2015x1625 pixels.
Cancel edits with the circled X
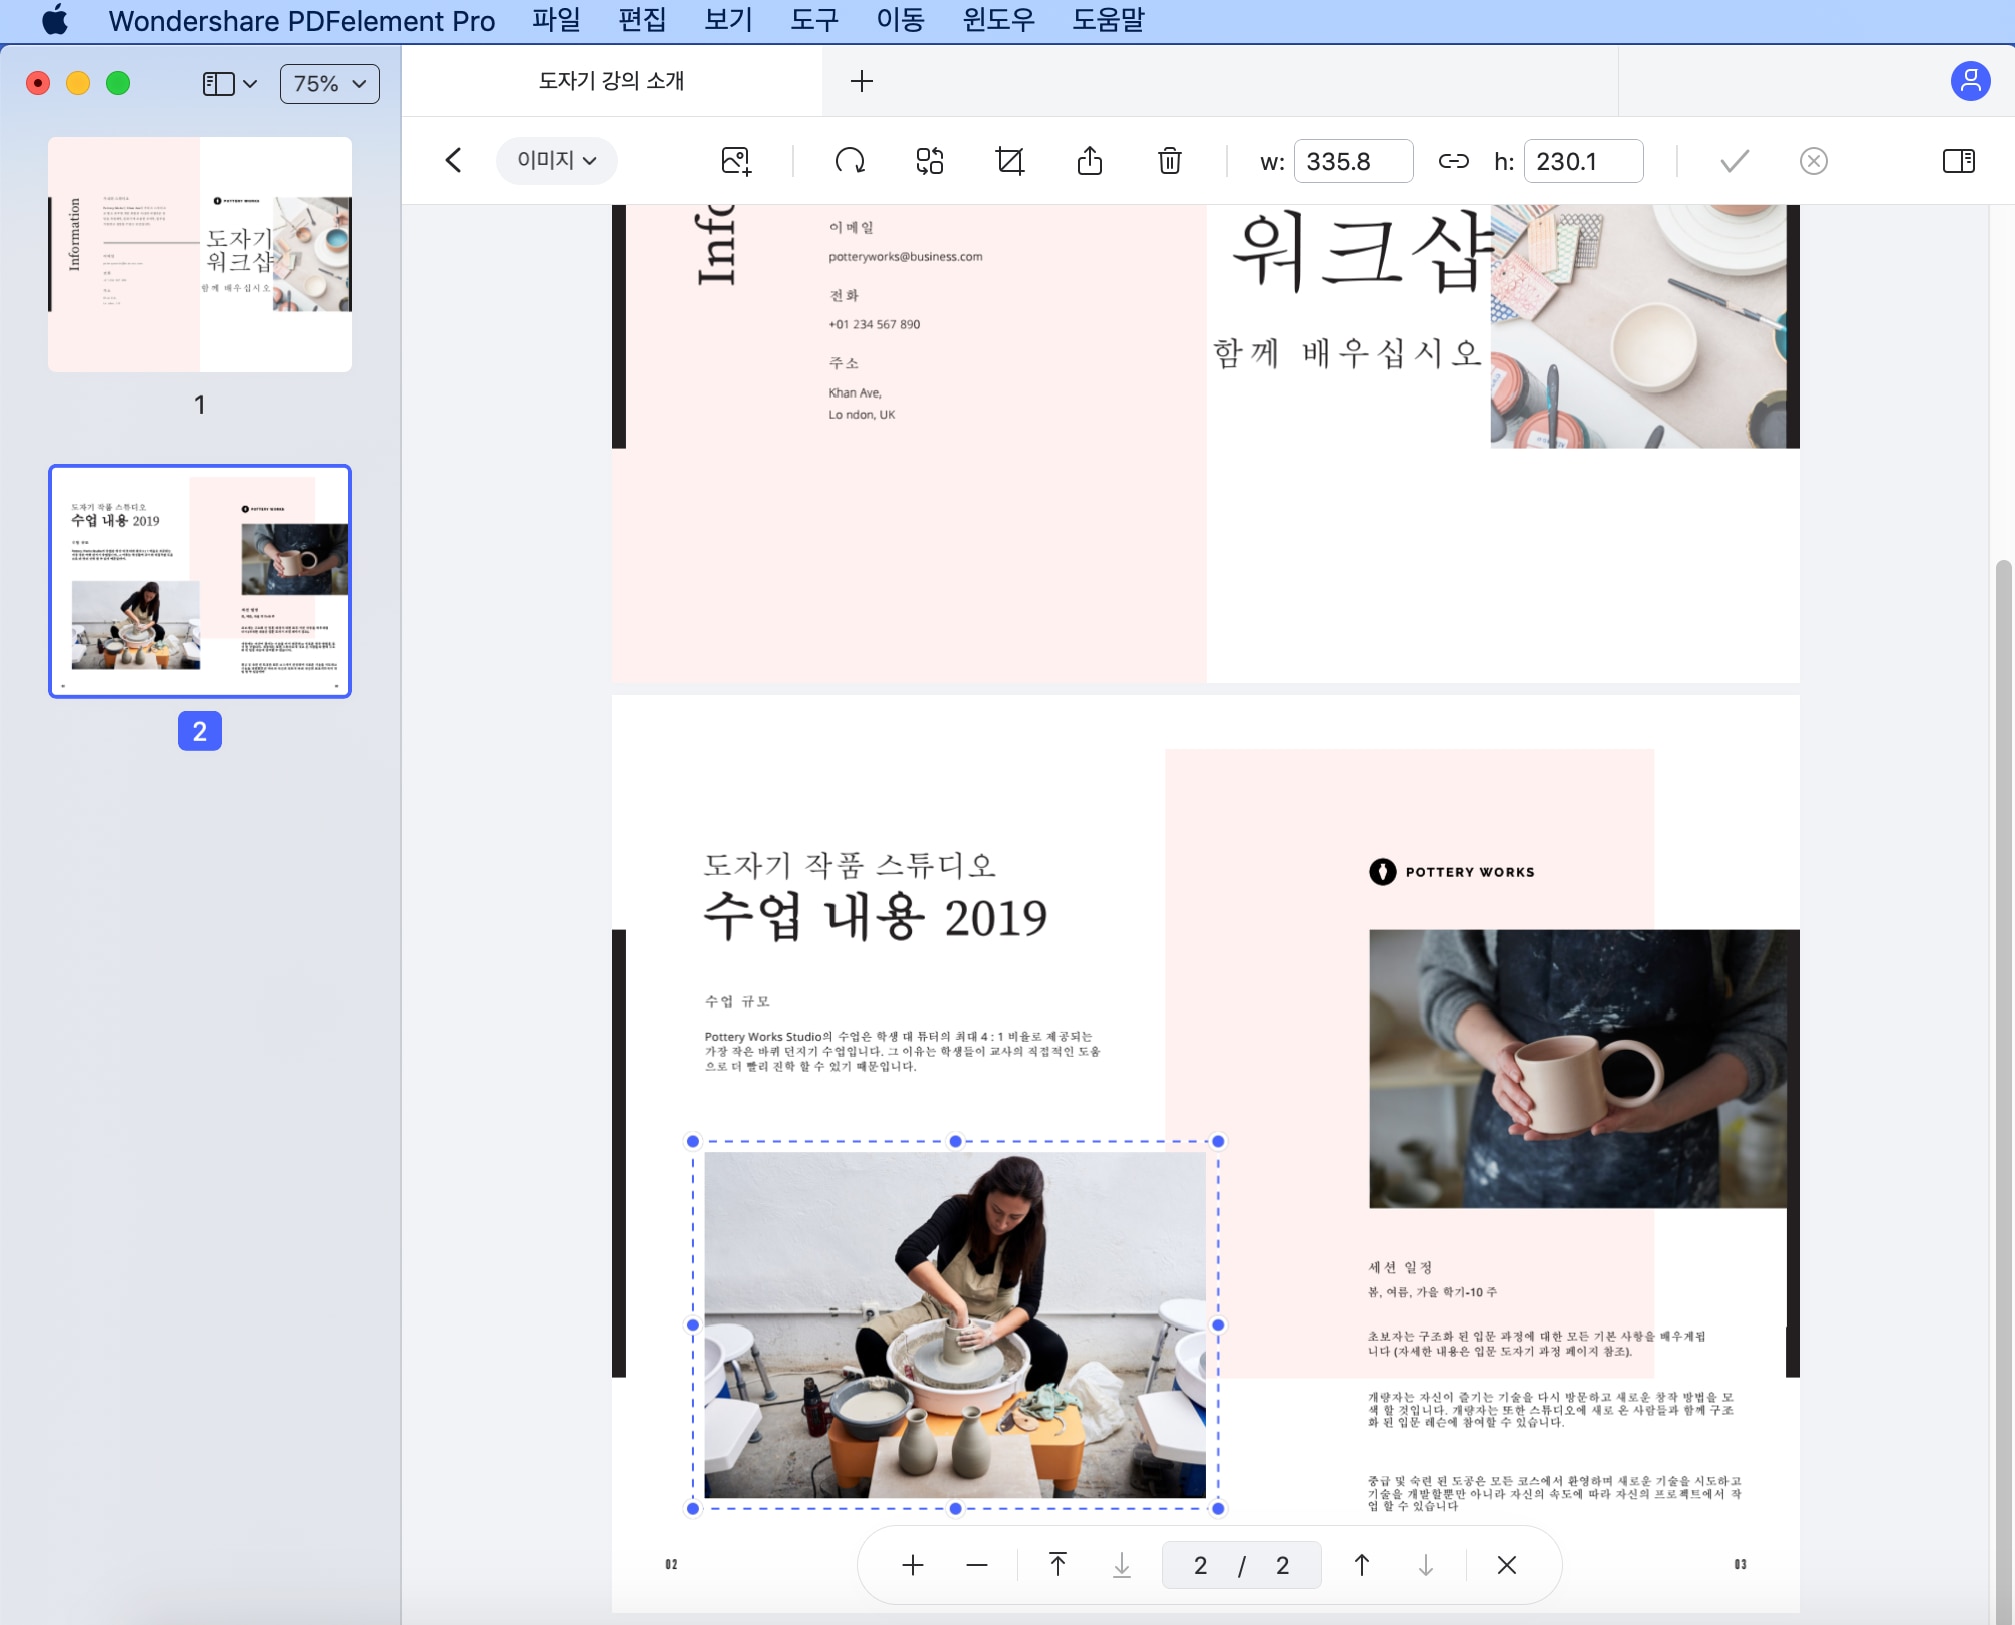click(1813, 161)
